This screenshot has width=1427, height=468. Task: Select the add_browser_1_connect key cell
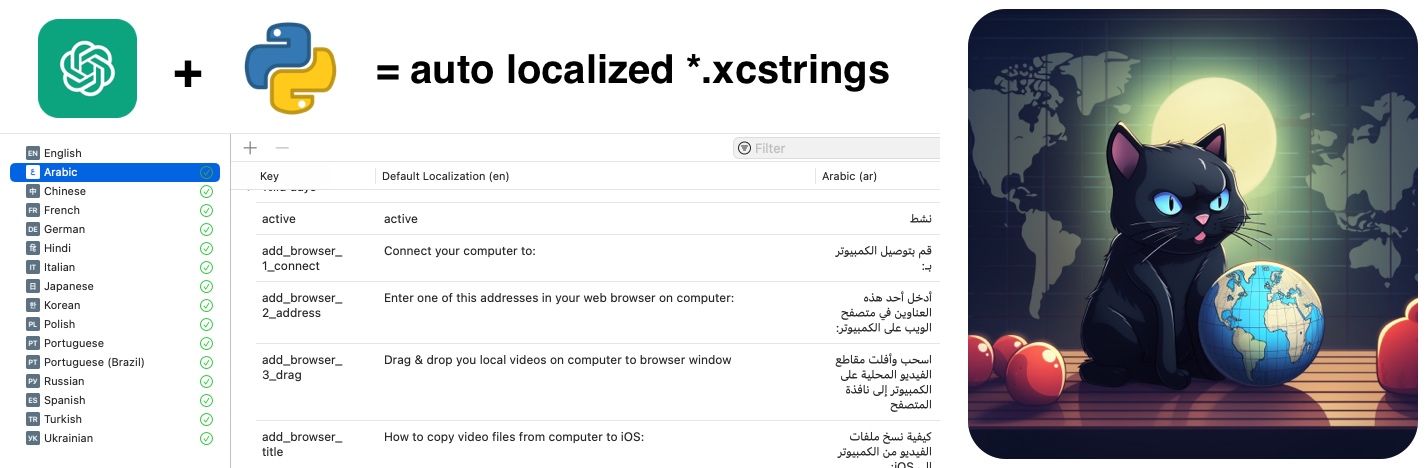302,258
